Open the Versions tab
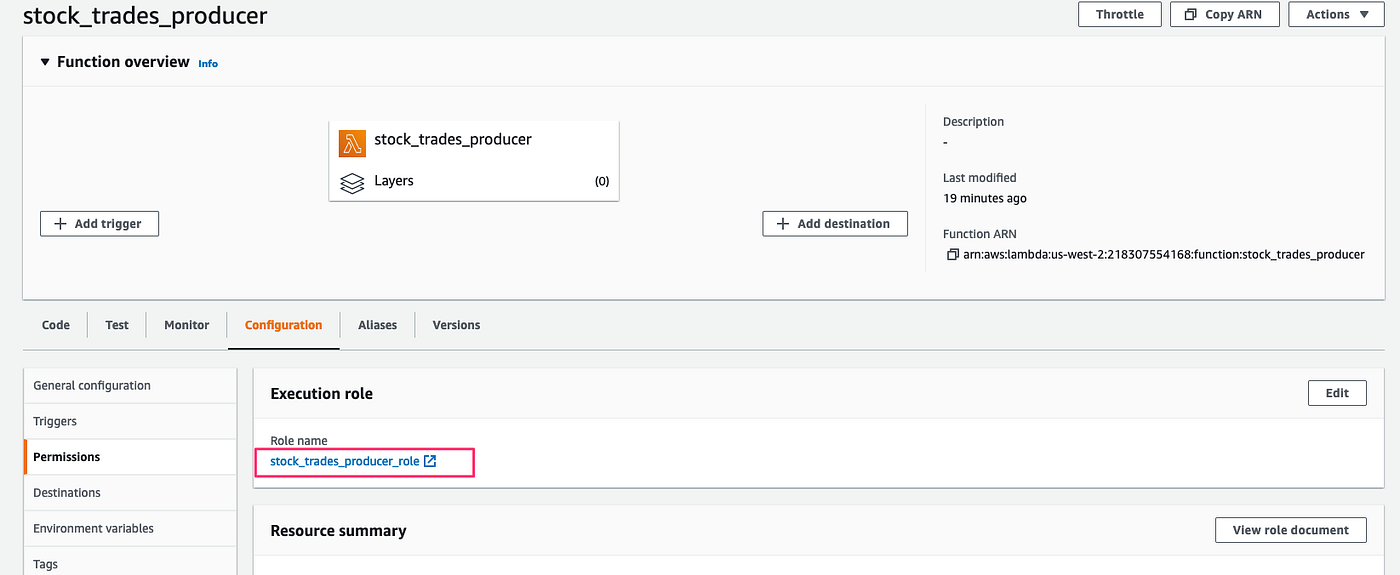 click(456, 325)
